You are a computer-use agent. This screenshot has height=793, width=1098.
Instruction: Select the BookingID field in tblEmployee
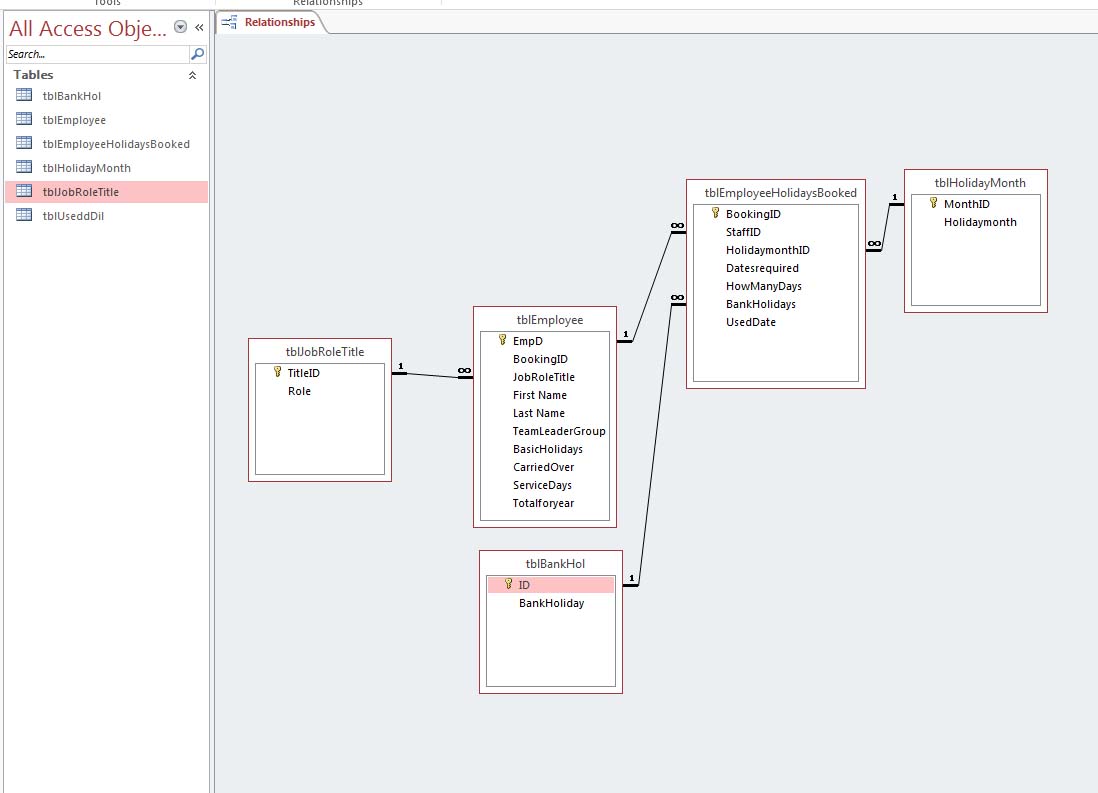click(545, 359)
